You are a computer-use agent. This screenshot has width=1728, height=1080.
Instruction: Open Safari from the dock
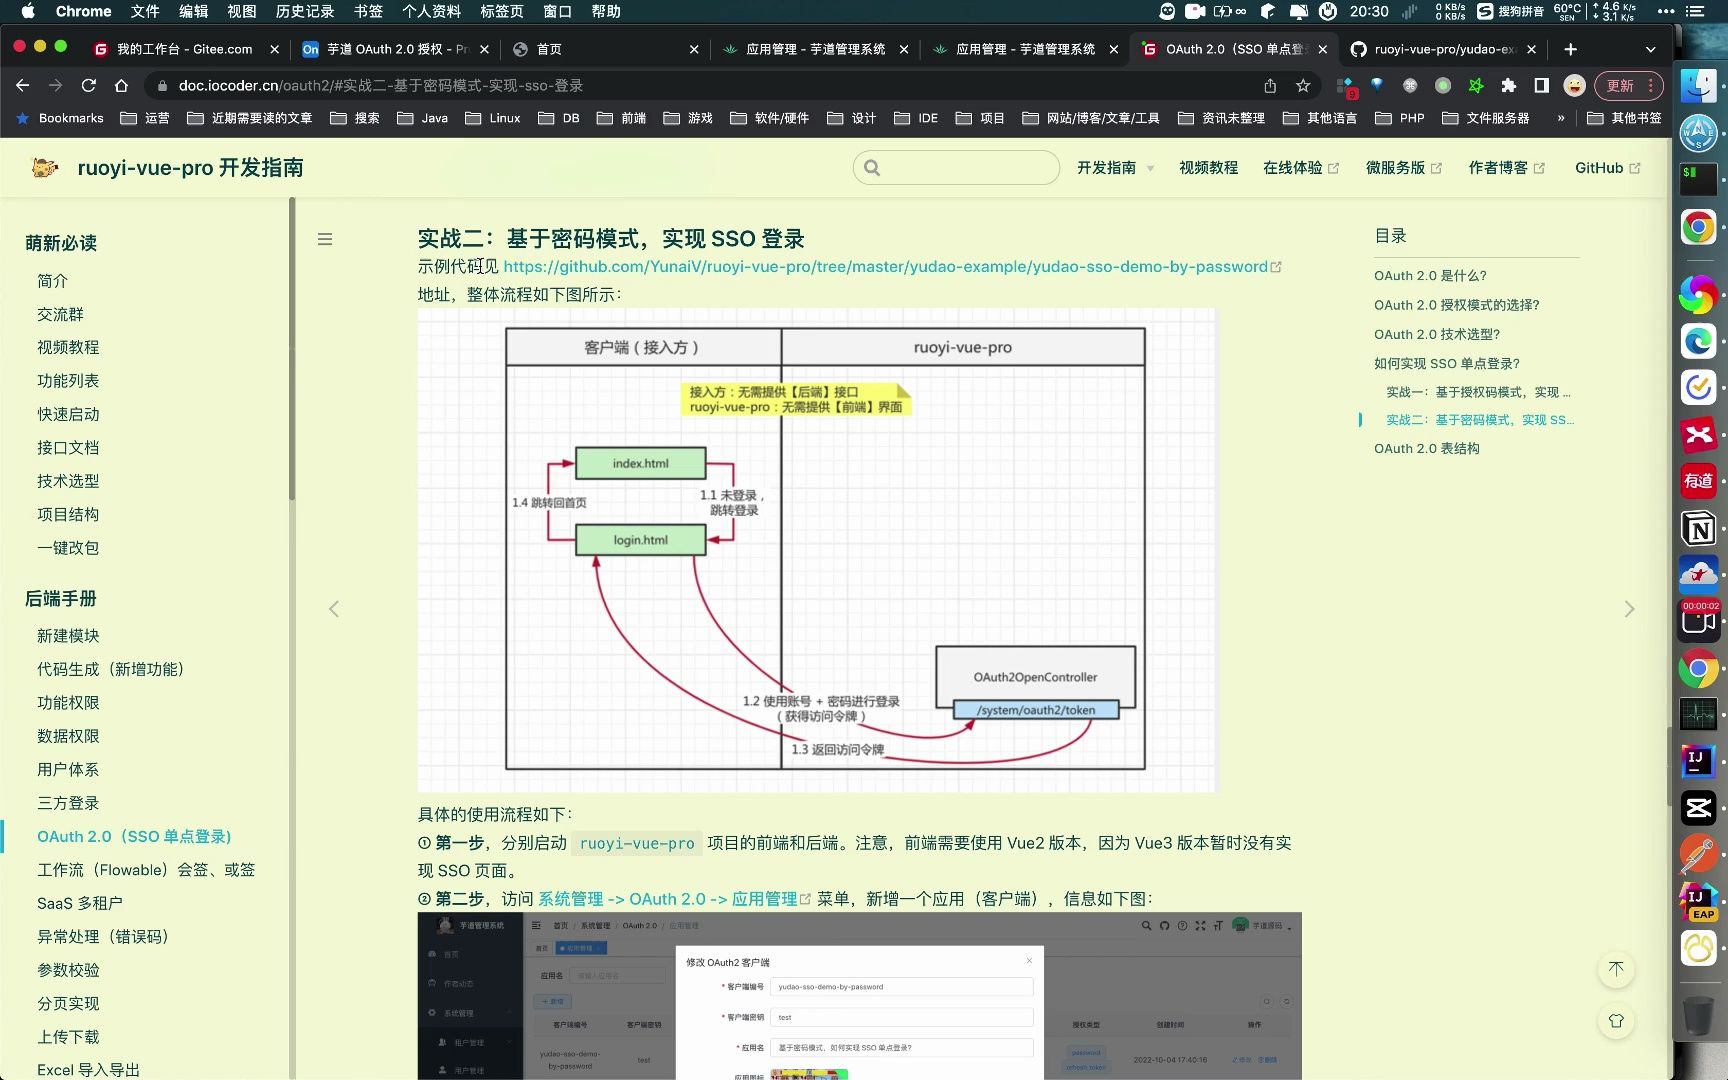(x=1698, y=133)
